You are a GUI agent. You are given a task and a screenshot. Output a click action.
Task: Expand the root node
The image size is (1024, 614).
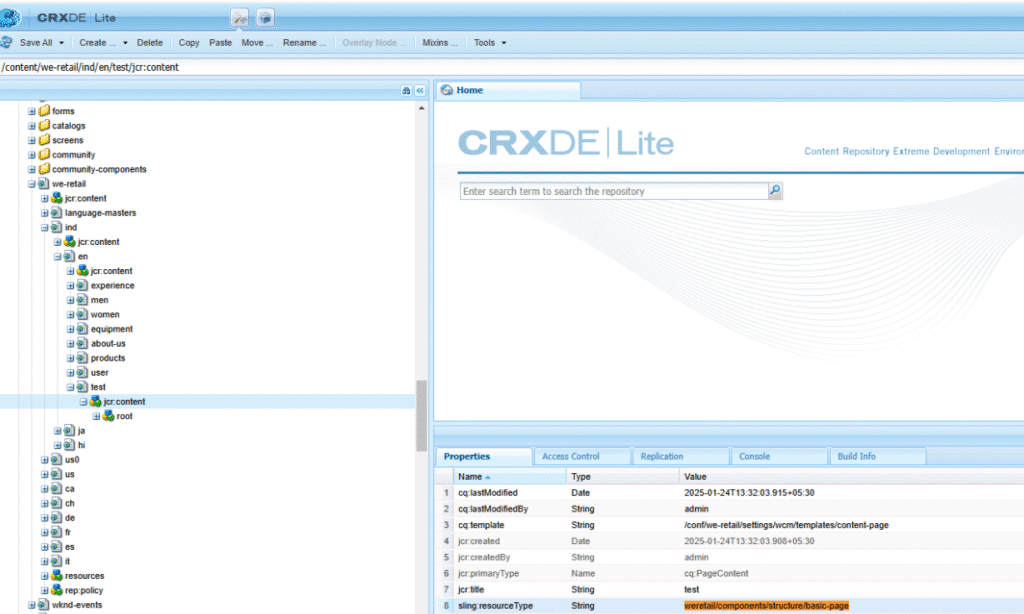click(96, 417)
